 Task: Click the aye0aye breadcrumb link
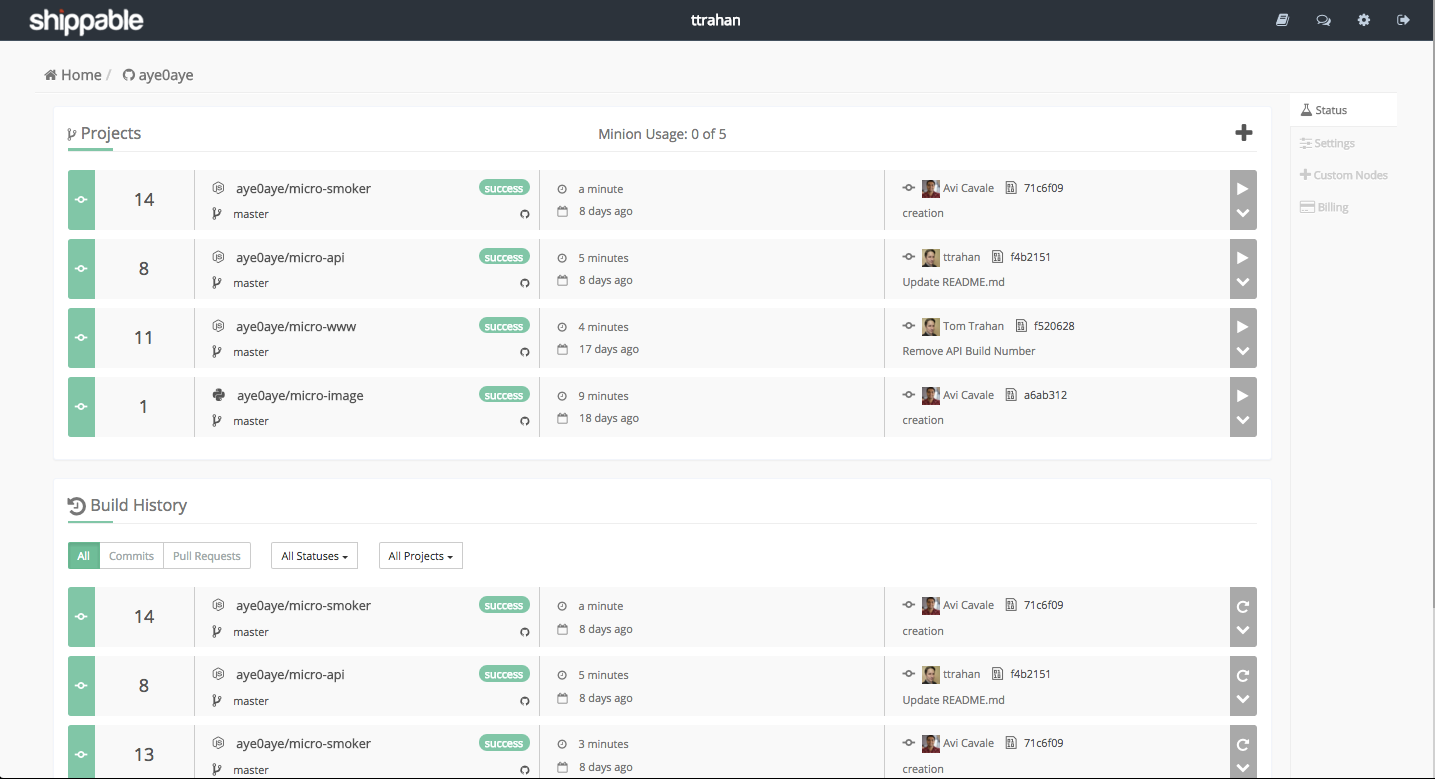[x=158, y=75]
